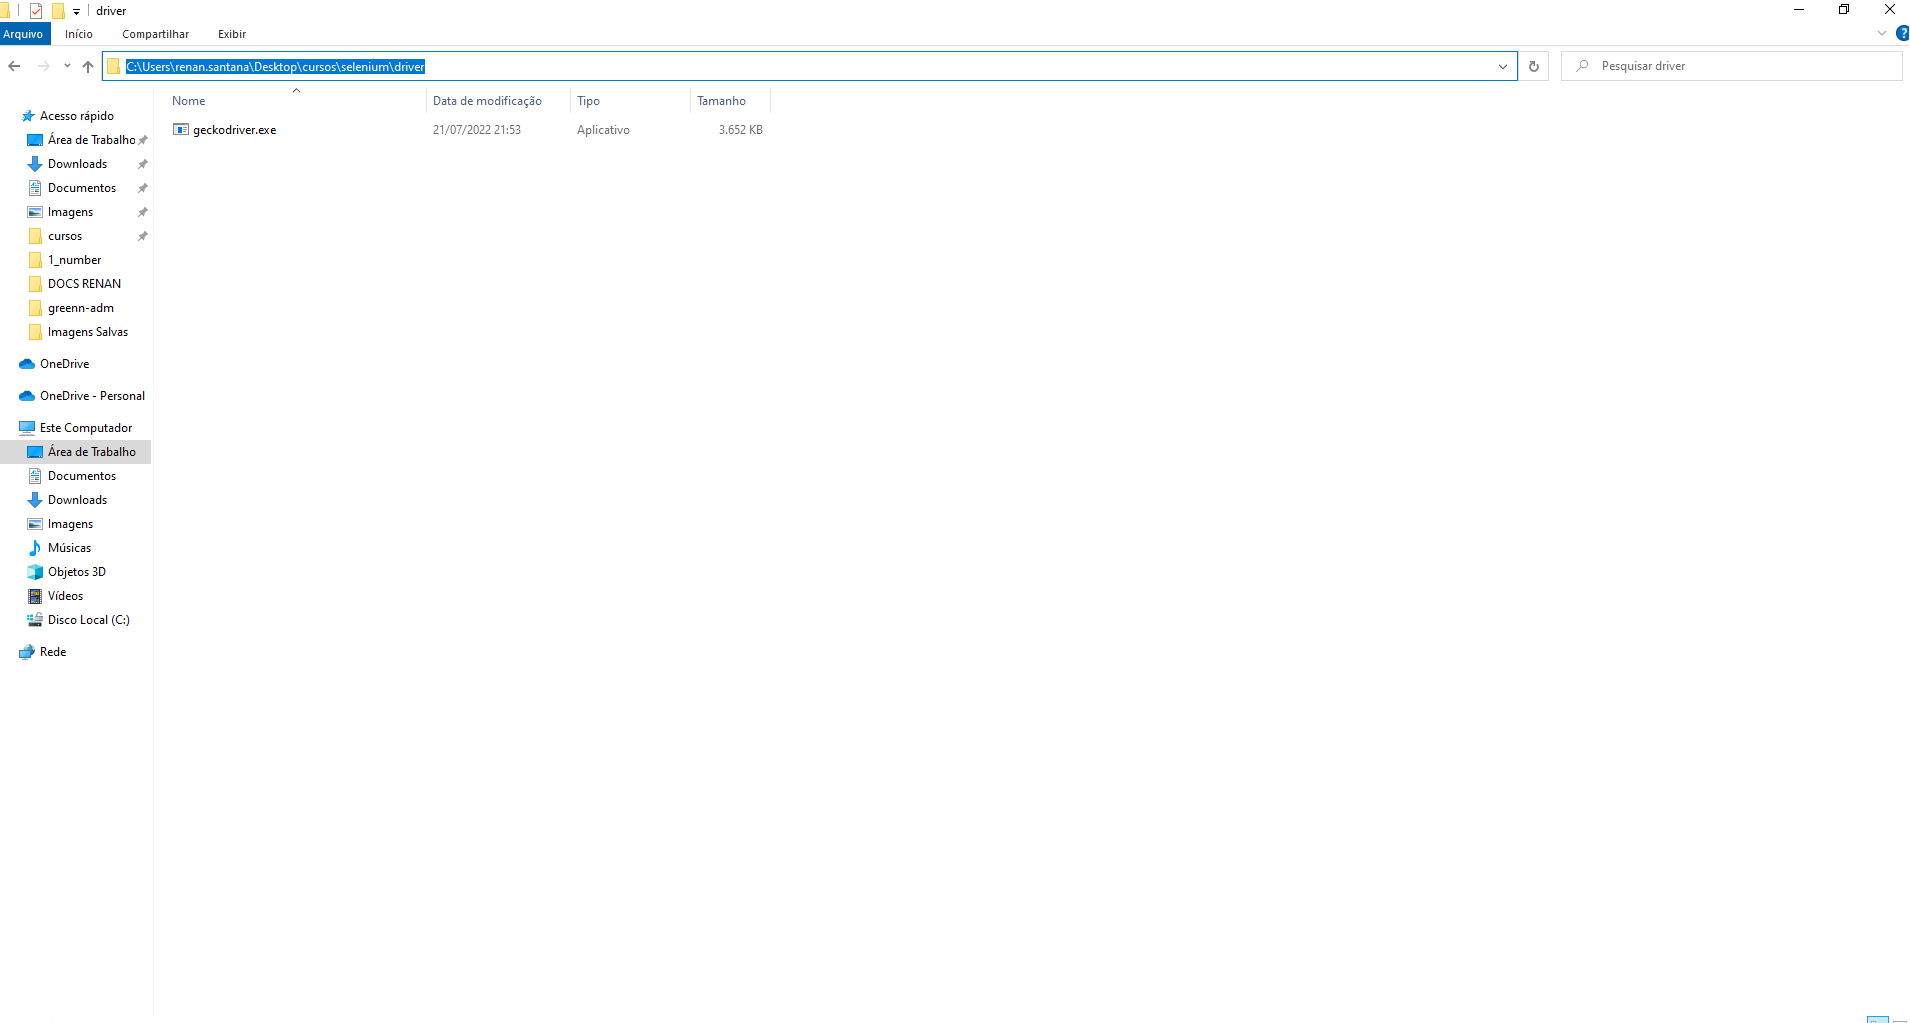This screenshot has width=1910, height=1023.
Task: Open pinned Área de Trabalho under Acesso rápido
Action: tap(91, 140)
